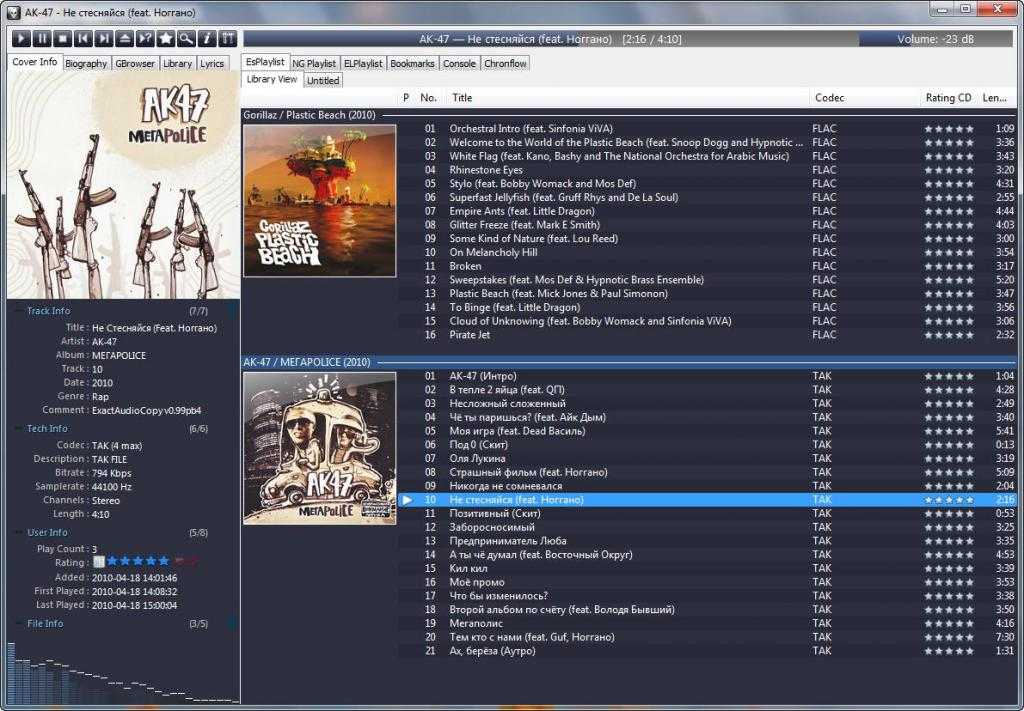Image resolution: width=1024 pixels, height=711 pixels.
Task: Open the Chronflow tab
Action: pos(505,63)
